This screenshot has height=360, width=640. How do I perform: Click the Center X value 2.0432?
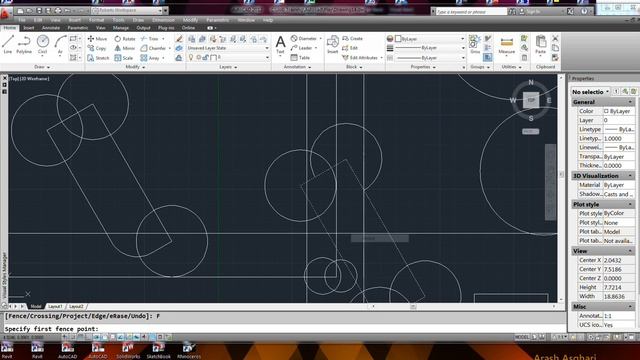[x=619, y=260]
